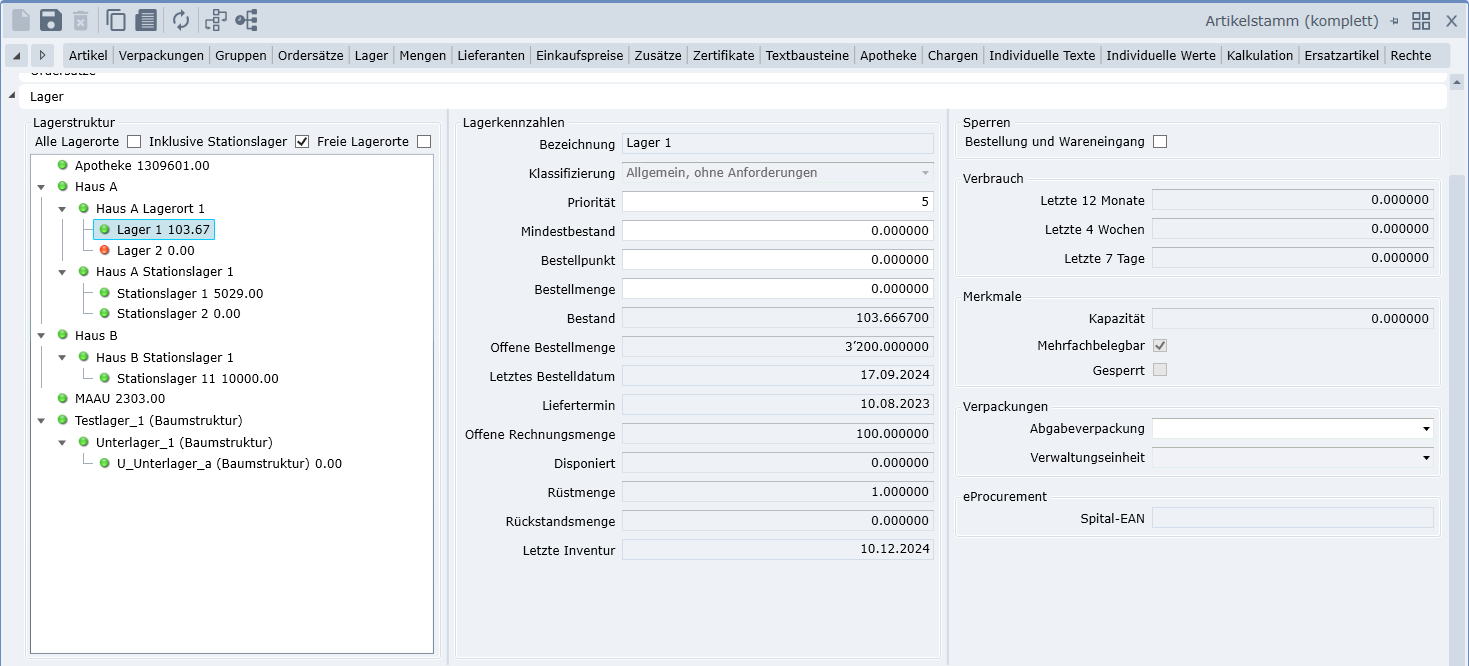Collapse the Testlager_1 (Baumstruktur) node
Image resolution: width=1469 pixels, height=666 pixels.
[x=41, y=421]
